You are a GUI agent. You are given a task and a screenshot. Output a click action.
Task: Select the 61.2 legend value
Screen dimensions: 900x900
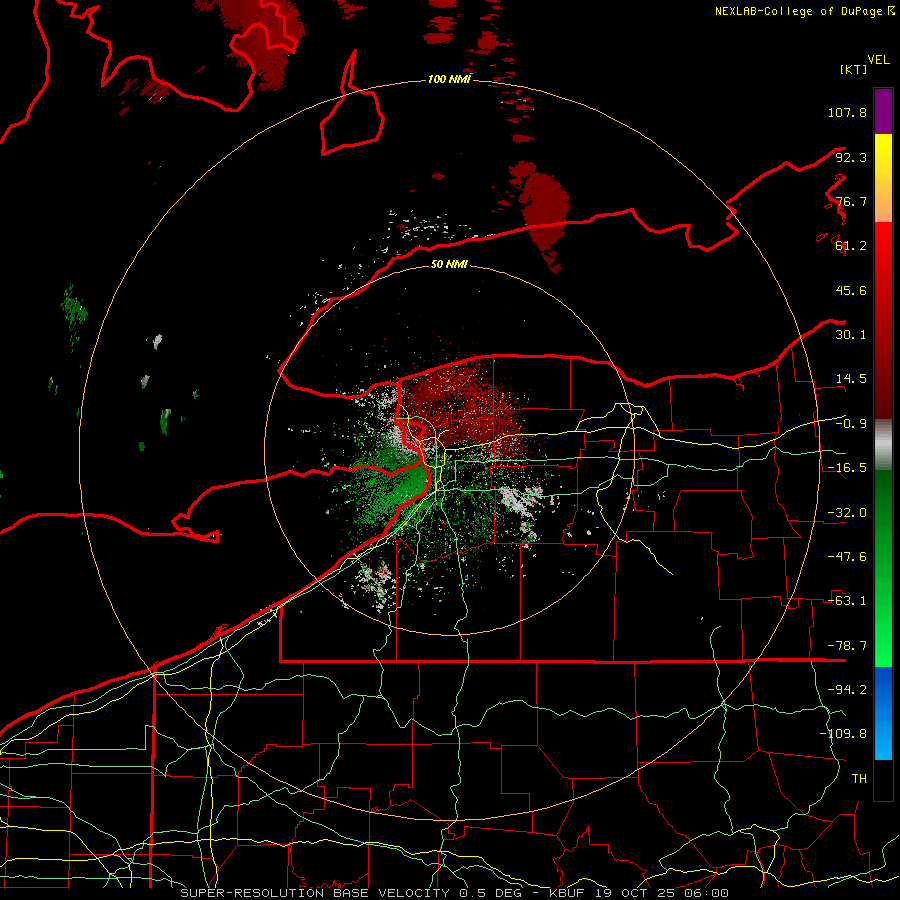(851, 246)
